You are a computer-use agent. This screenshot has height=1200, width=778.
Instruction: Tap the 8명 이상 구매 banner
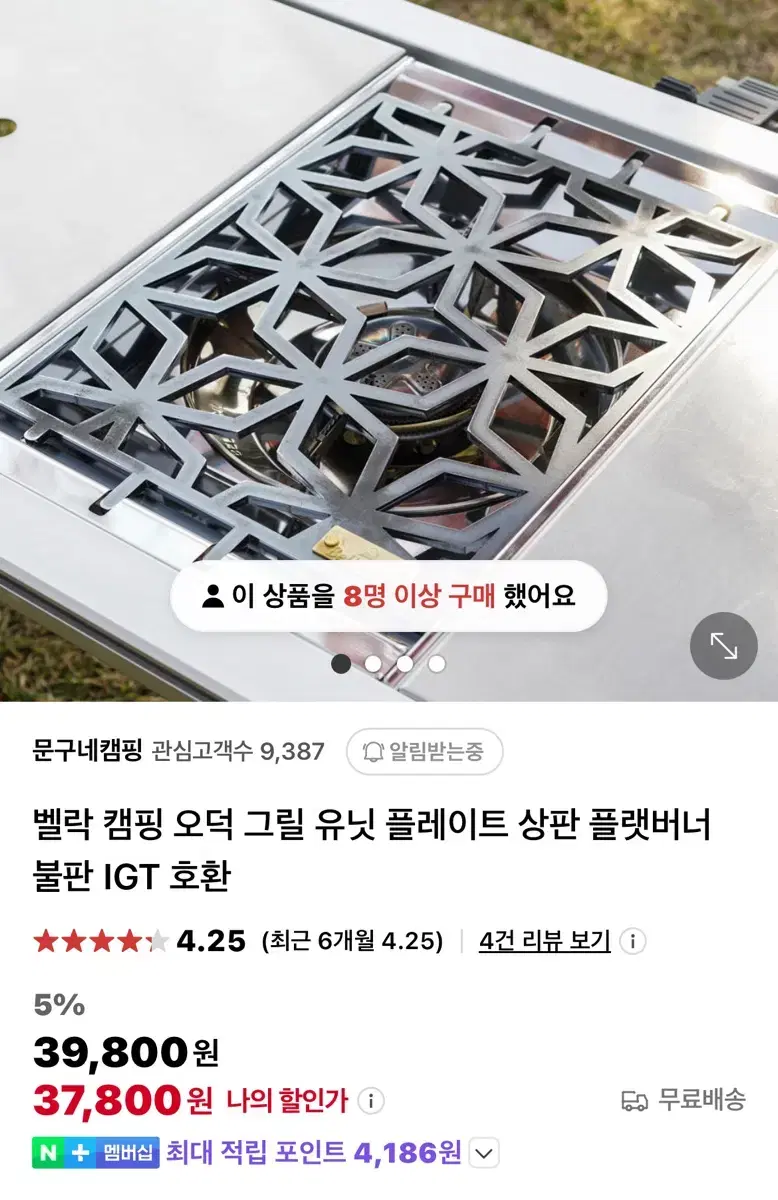click(388, 596)
